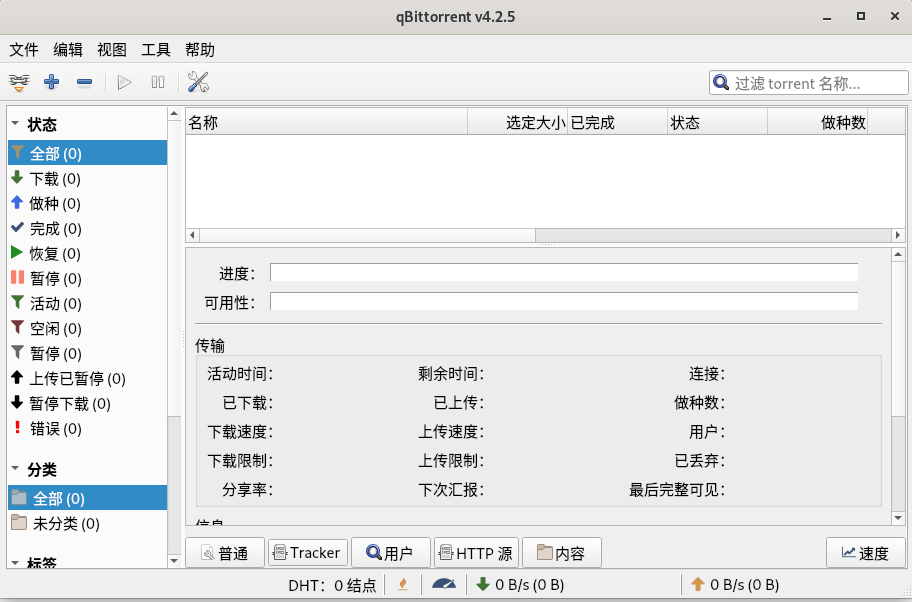Image resolution: width=912 pixels, height=602 pixels.
Task: Select the 做种 (0) status filter
Action: point(87,204)
